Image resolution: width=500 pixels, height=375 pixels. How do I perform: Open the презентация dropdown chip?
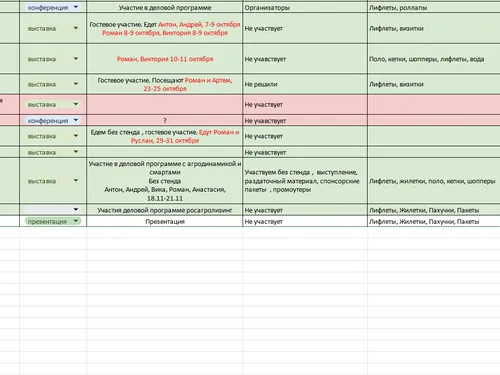pos(76,221)
